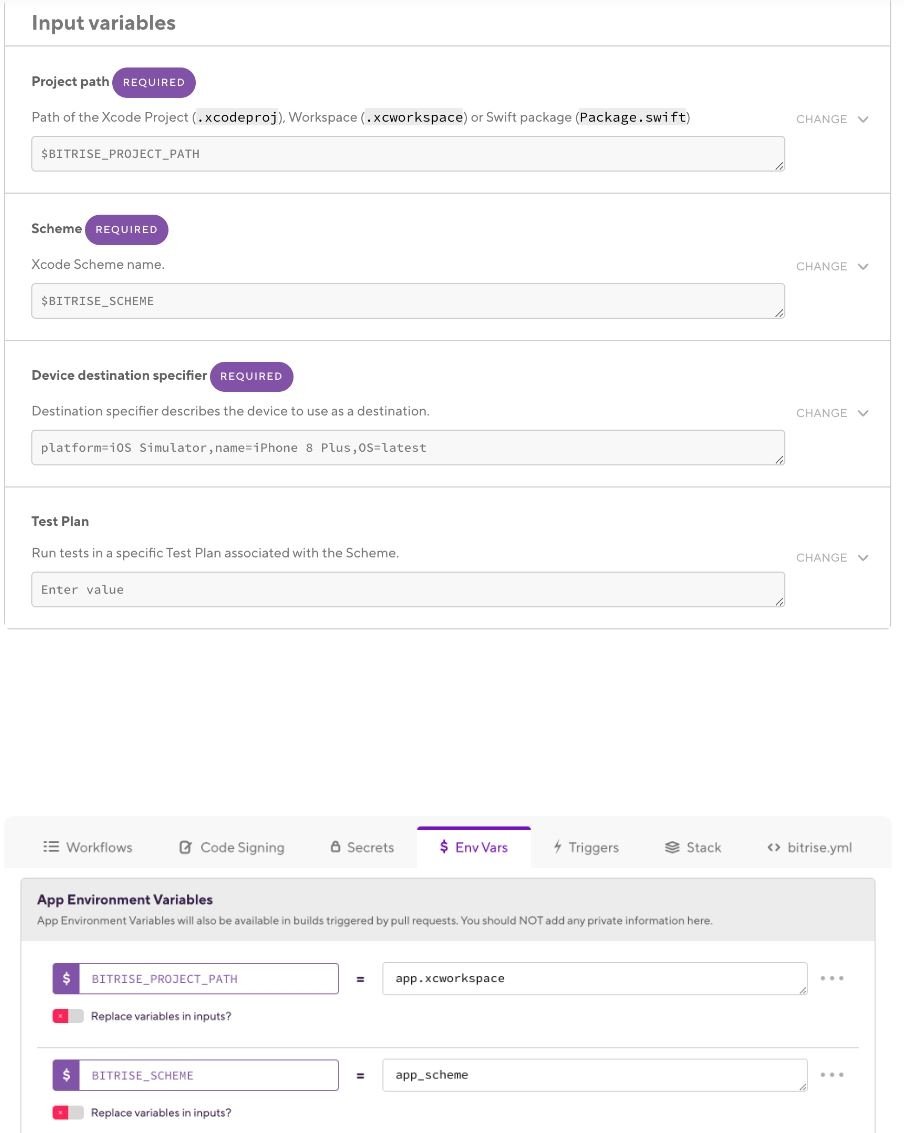Open the Code Signing tab
904x1133 pixels.
(x=231, y=847)
